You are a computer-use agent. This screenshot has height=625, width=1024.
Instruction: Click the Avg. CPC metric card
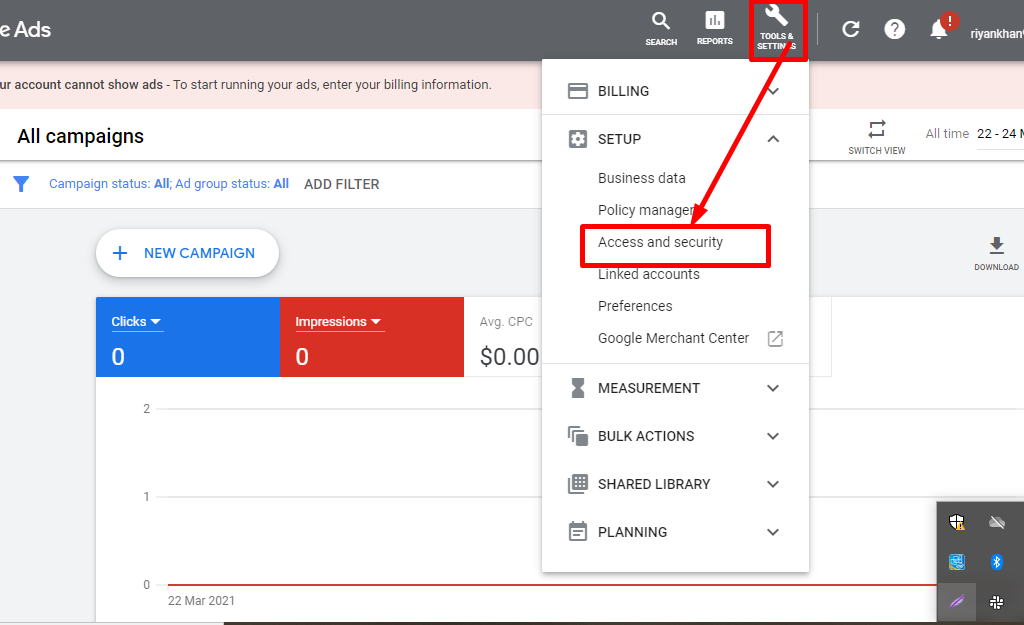pyautogui.click(x=503, y=337)
